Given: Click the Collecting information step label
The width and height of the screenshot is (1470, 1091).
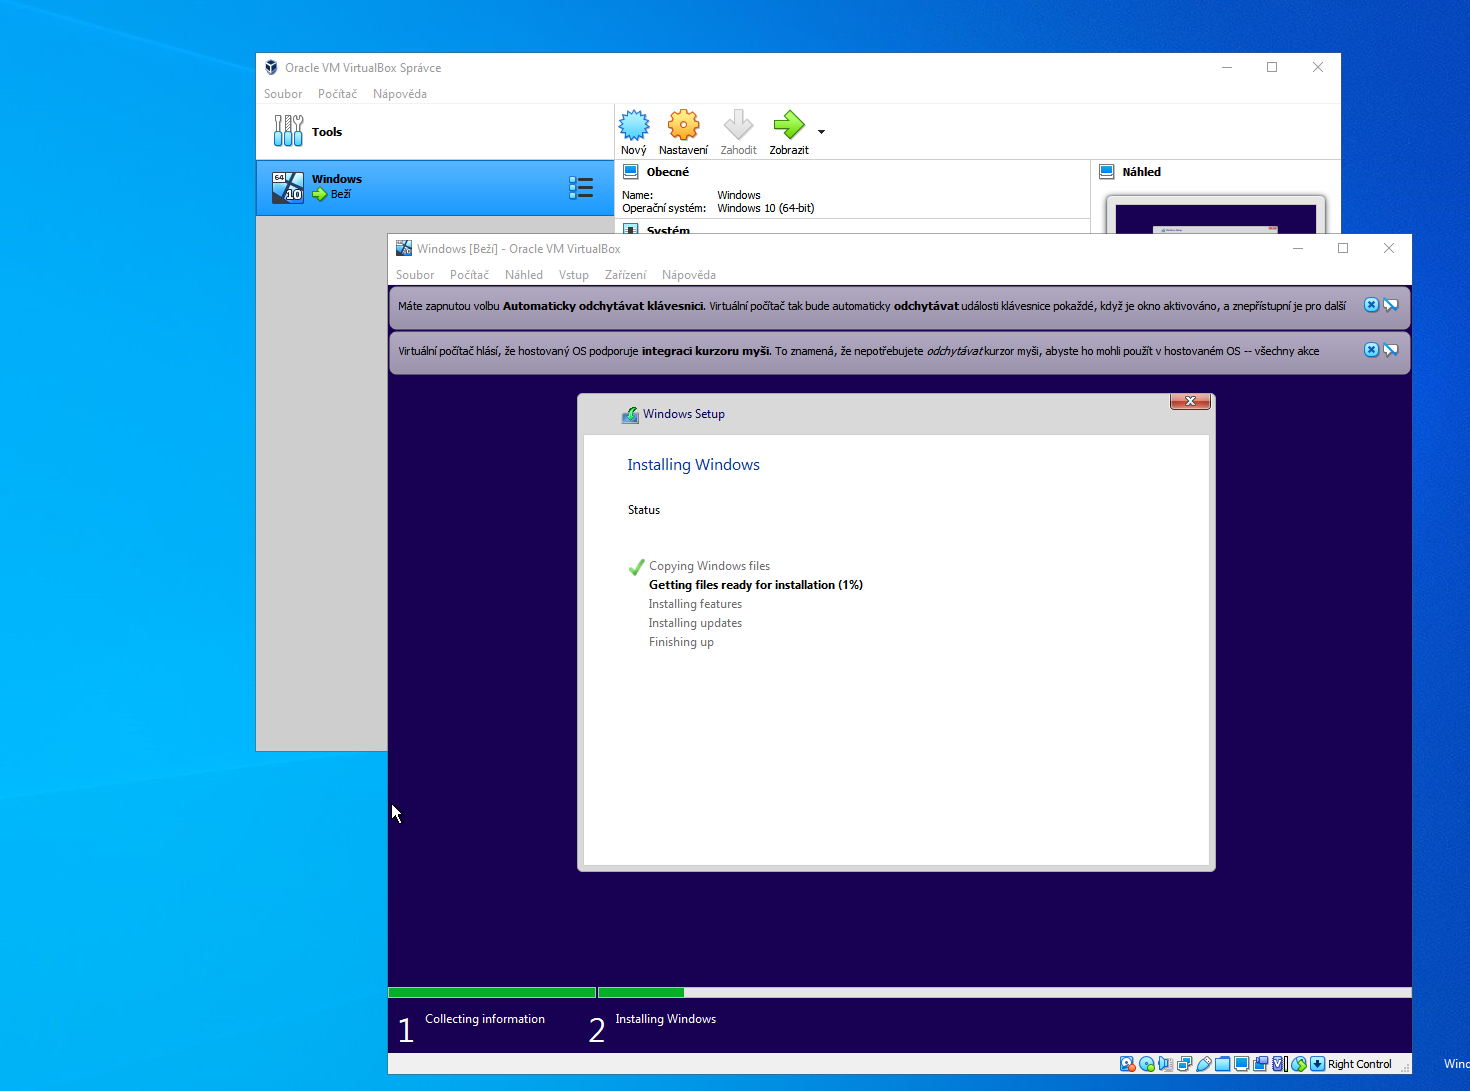Looking at the screenshot, I should [485, 1019].
